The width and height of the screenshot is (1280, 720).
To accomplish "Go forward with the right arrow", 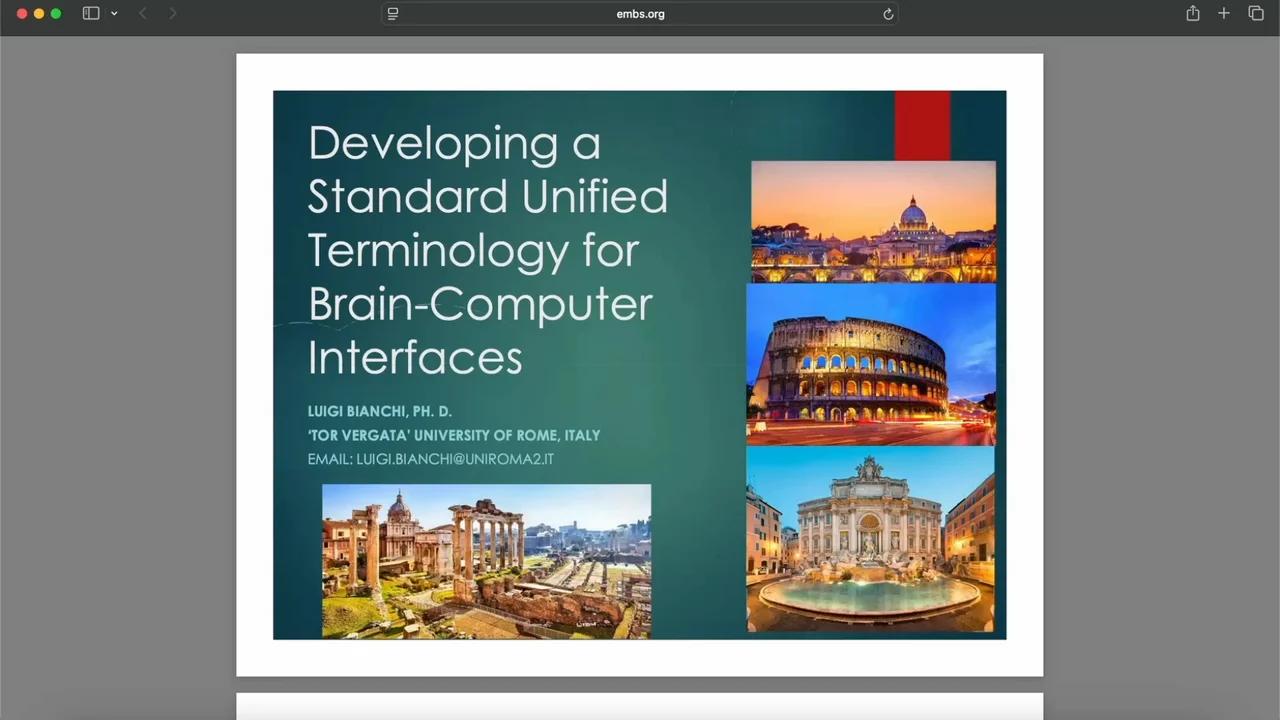I will tap(172, 13).
